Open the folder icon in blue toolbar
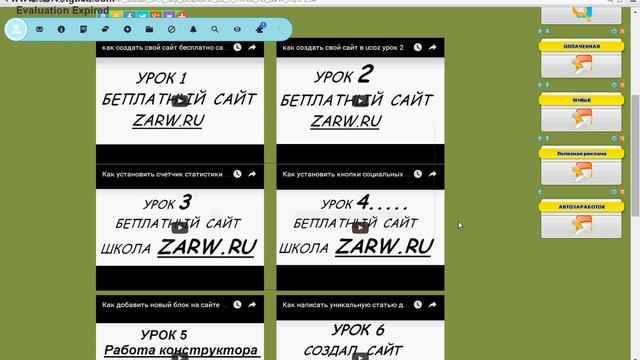The width and height of the screenshot is (640, 360). (x=149, y=29)
